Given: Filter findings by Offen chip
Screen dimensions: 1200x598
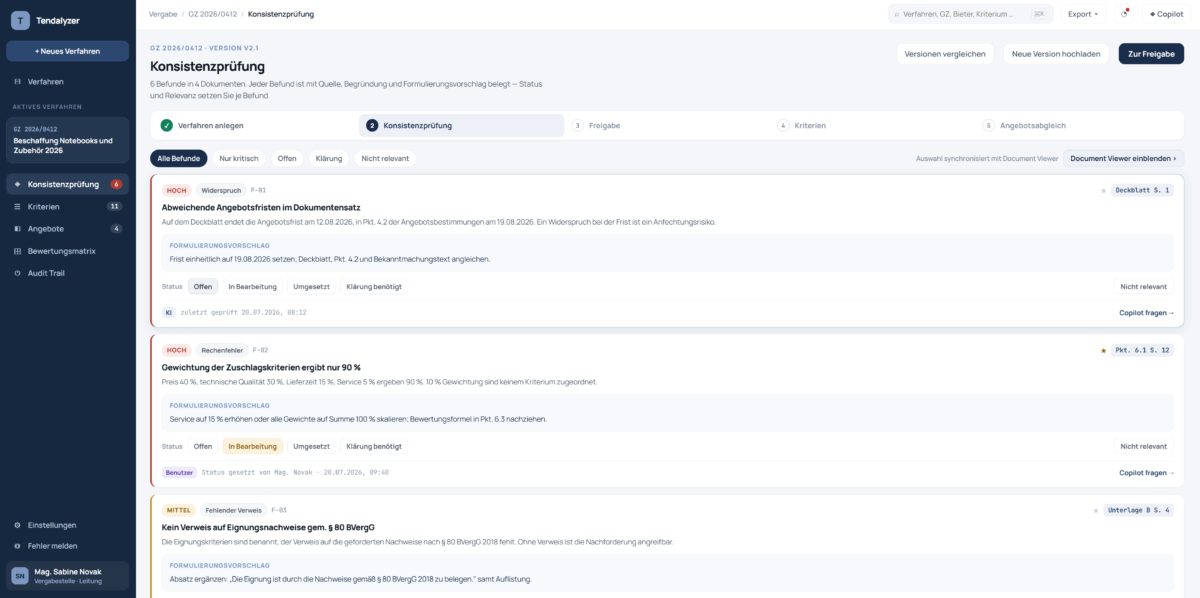Looking at the screenshot, I should pos(288,158).
